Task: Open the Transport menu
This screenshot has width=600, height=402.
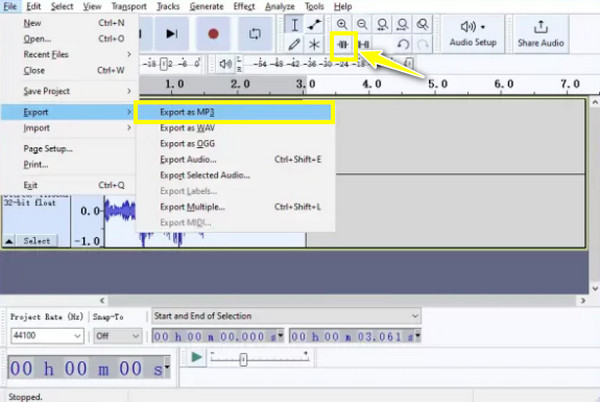Action: [129, 7]
